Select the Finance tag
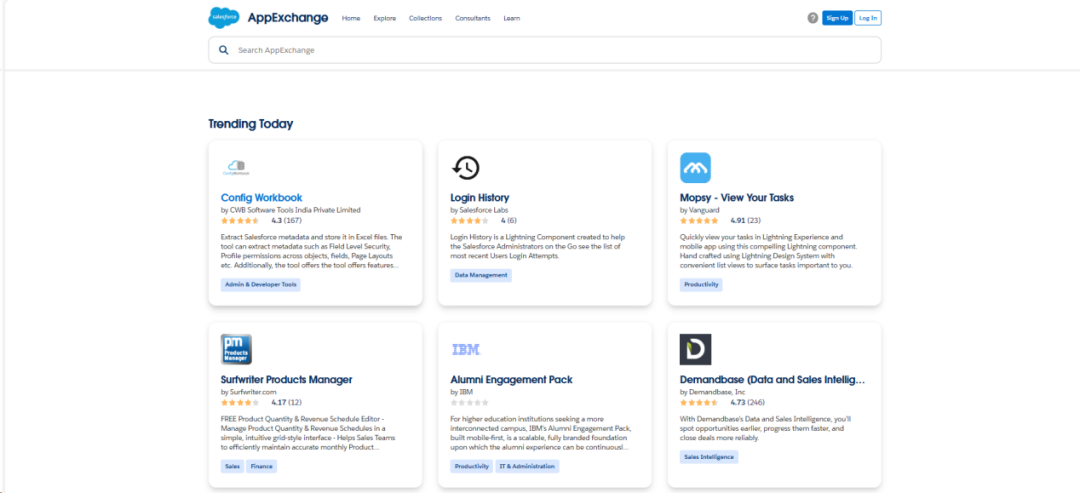The image size is (1080, 493). point(262,466)
